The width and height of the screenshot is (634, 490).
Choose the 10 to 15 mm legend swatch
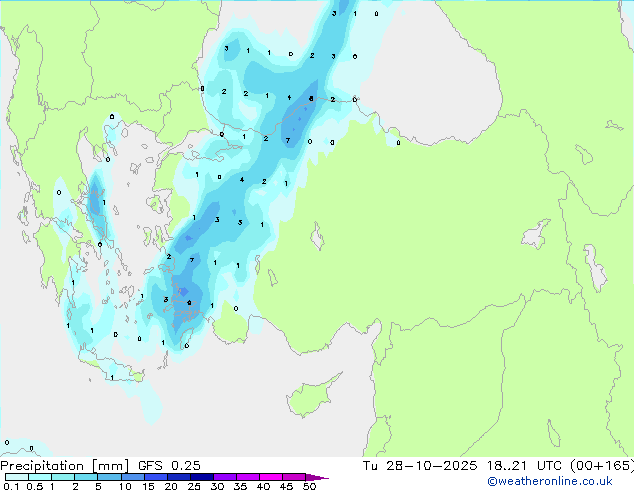[132, 477]
